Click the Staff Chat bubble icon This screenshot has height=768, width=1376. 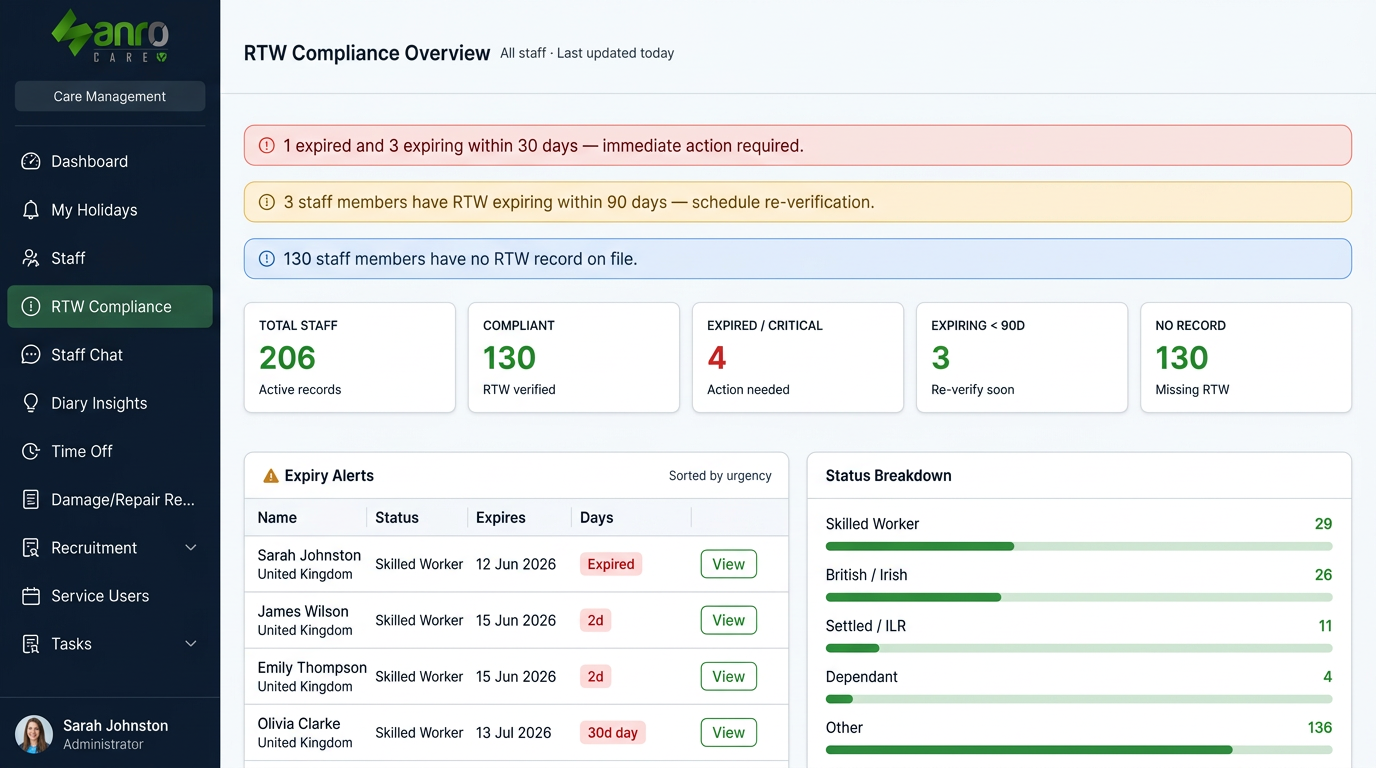point(31,355)
